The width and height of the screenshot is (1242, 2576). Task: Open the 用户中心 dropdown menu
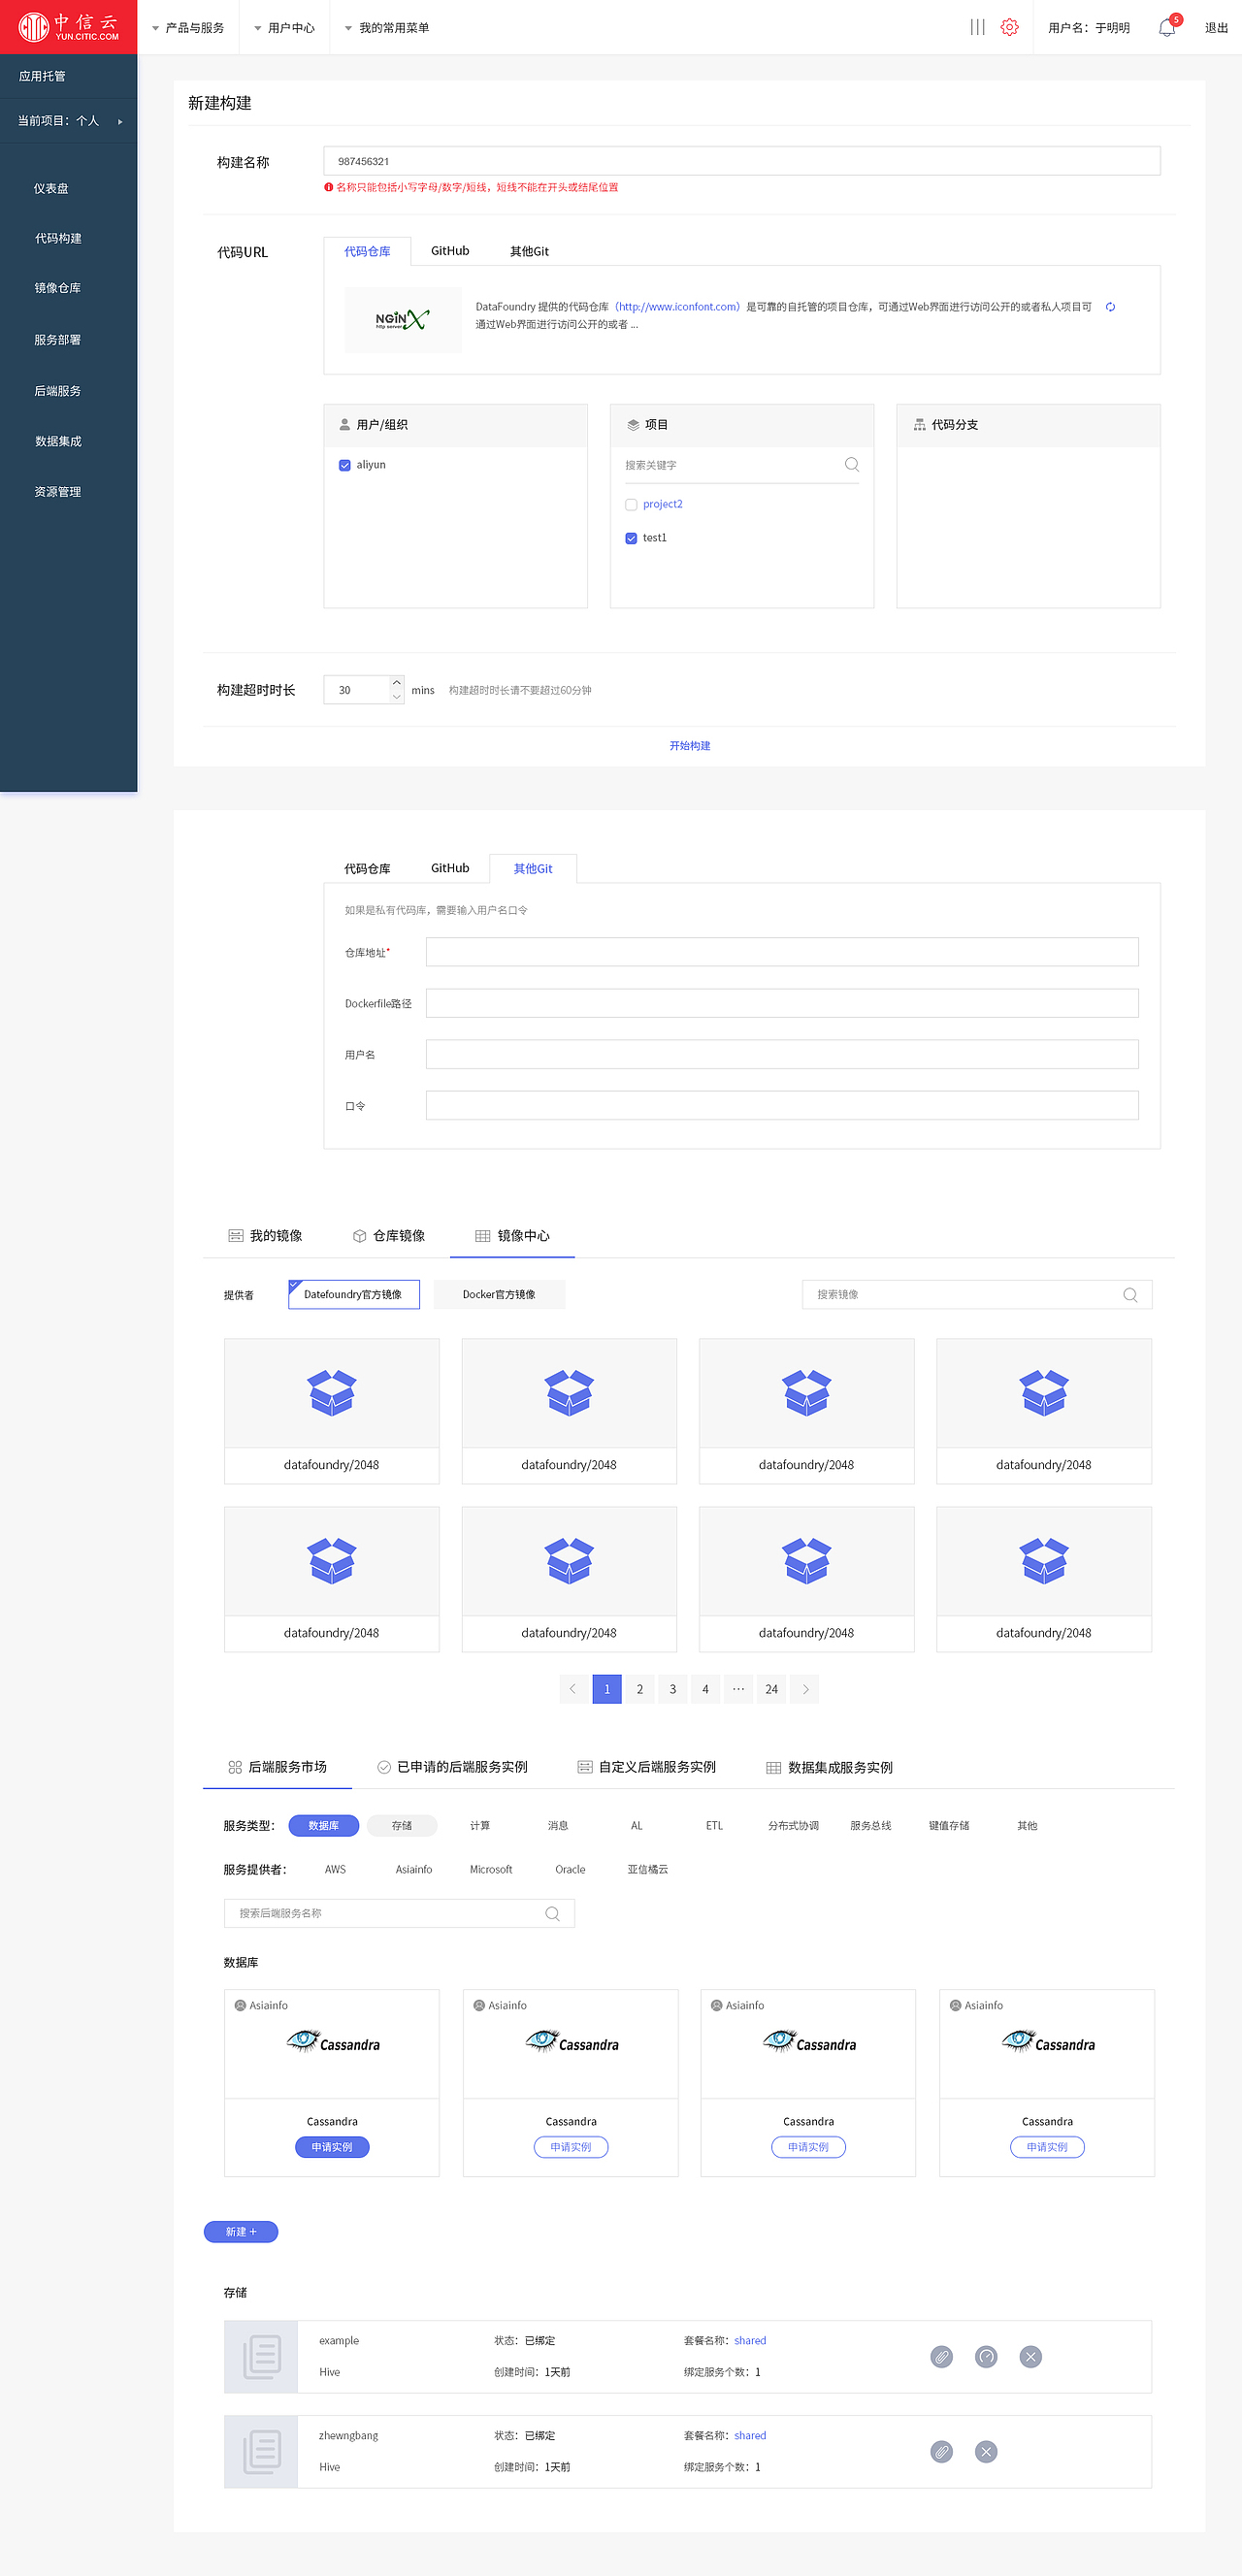click(285, 27)
